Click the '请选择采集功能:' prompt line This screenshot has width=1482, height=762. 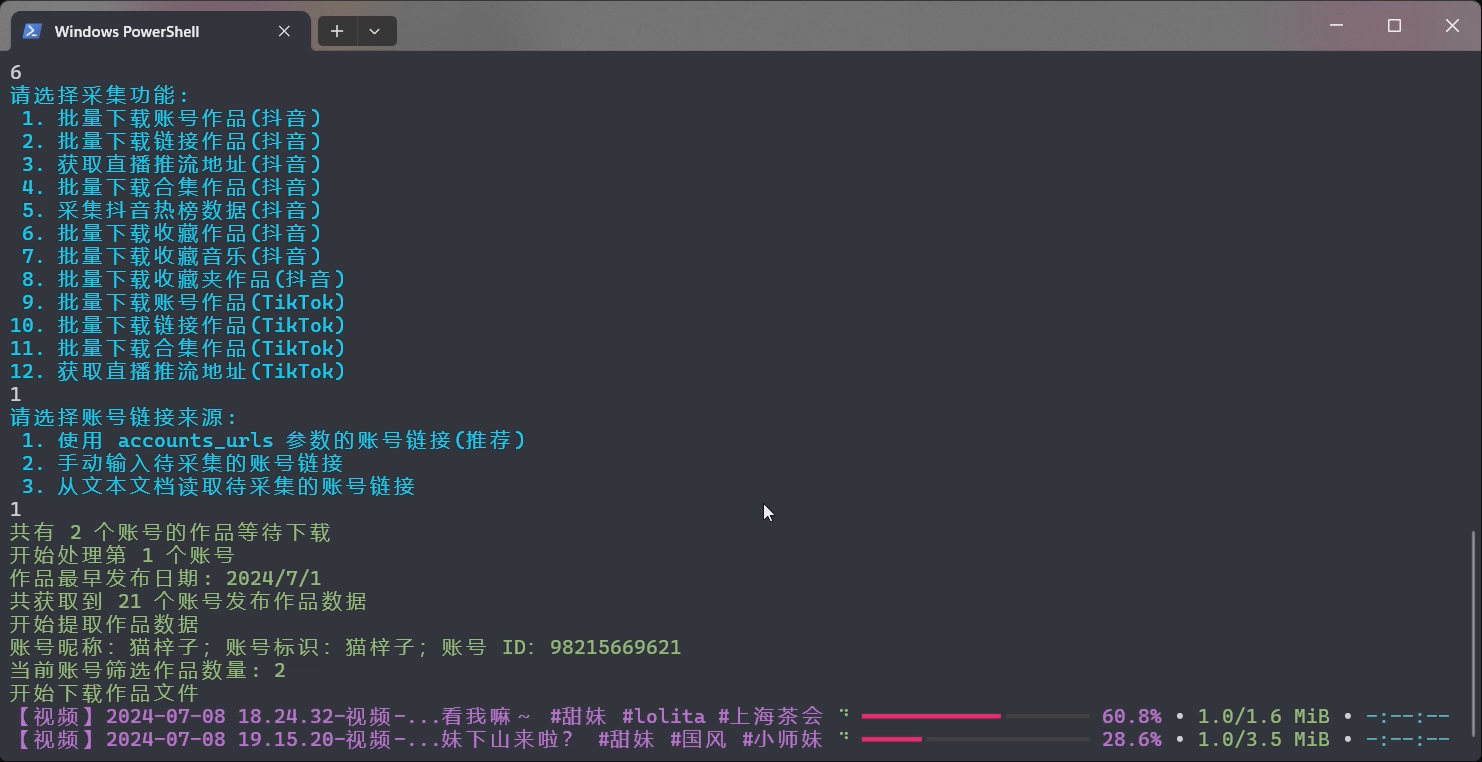click(x=100, y=95)
